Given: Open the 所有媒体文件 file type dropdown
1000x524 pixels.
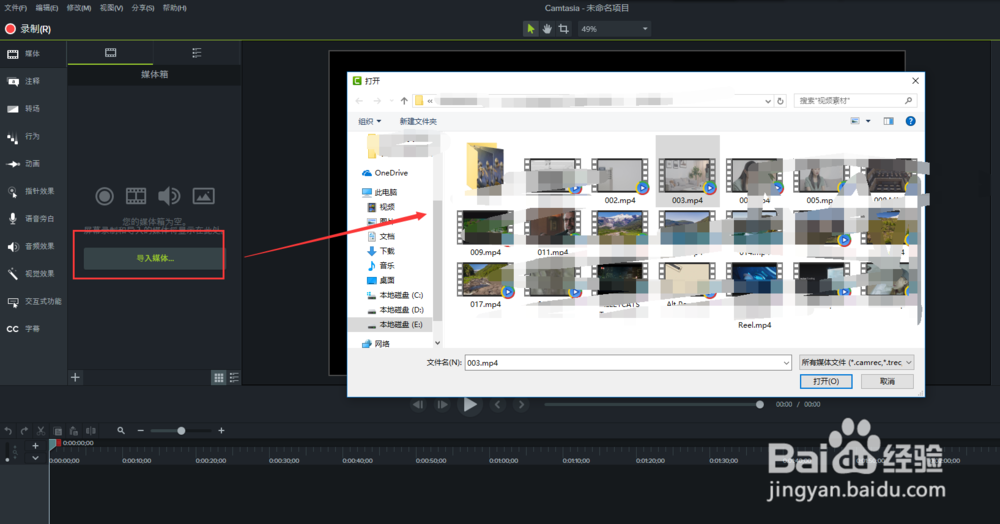Looking at the screenshot, I should click(x=857, y=363).
